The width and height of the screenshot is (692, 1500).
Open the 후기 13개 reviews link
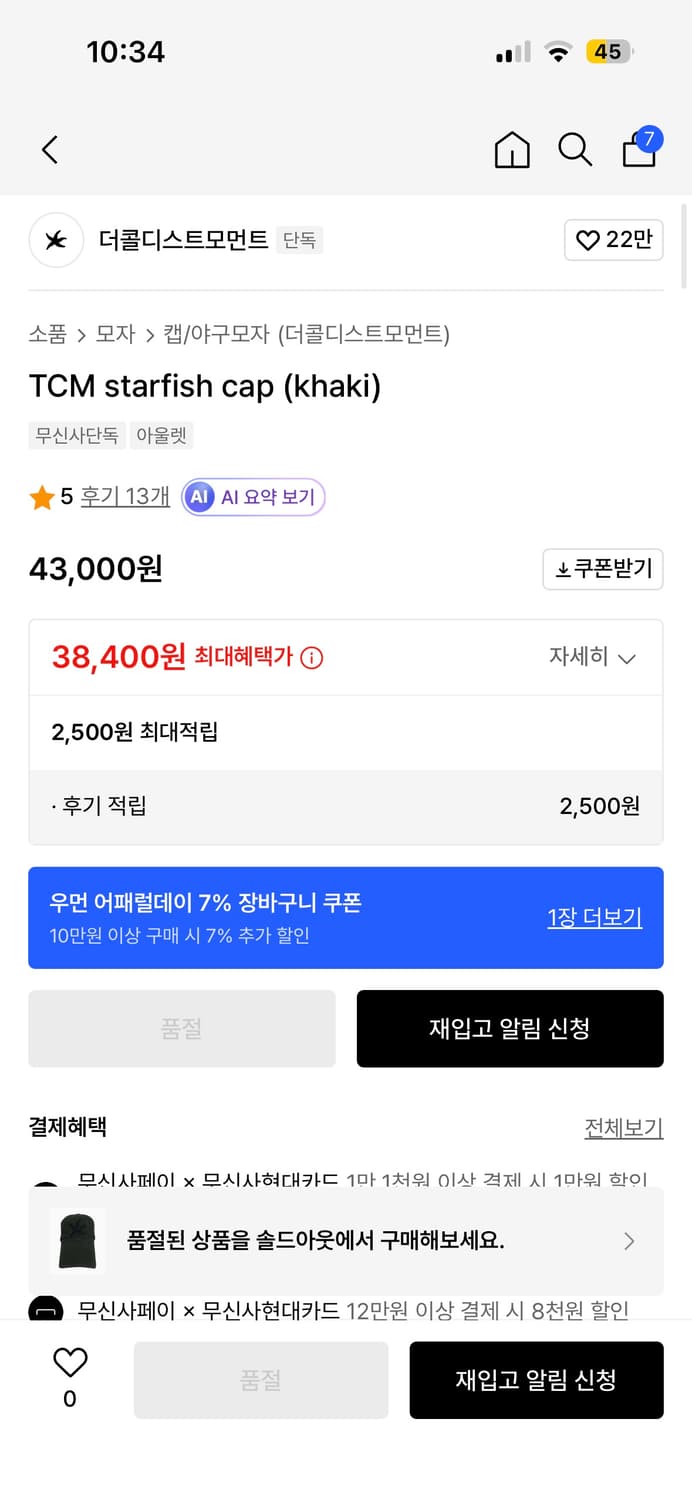pos(124,497)
